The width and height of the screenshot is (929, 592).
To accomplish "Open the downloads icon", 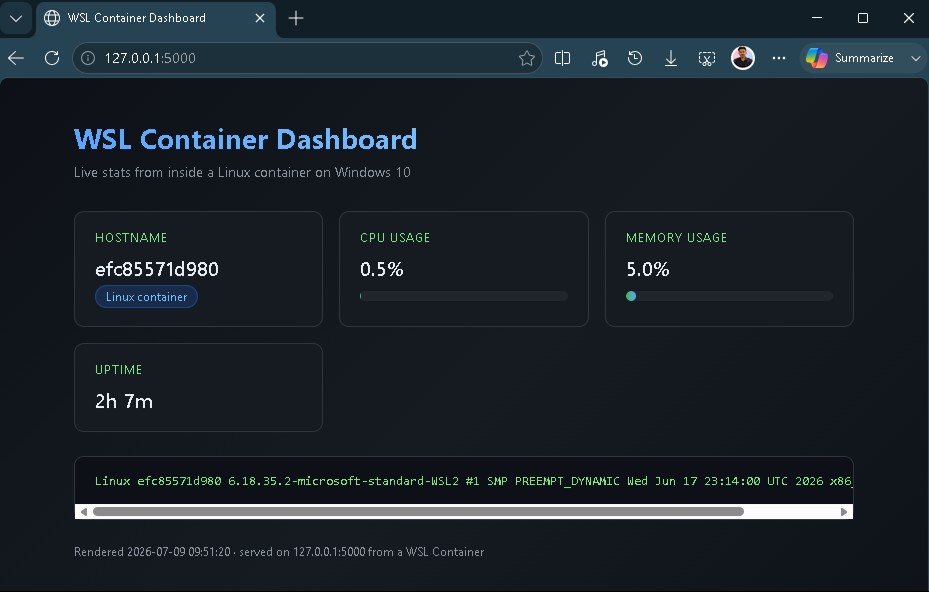I will (x=671, y=58).
